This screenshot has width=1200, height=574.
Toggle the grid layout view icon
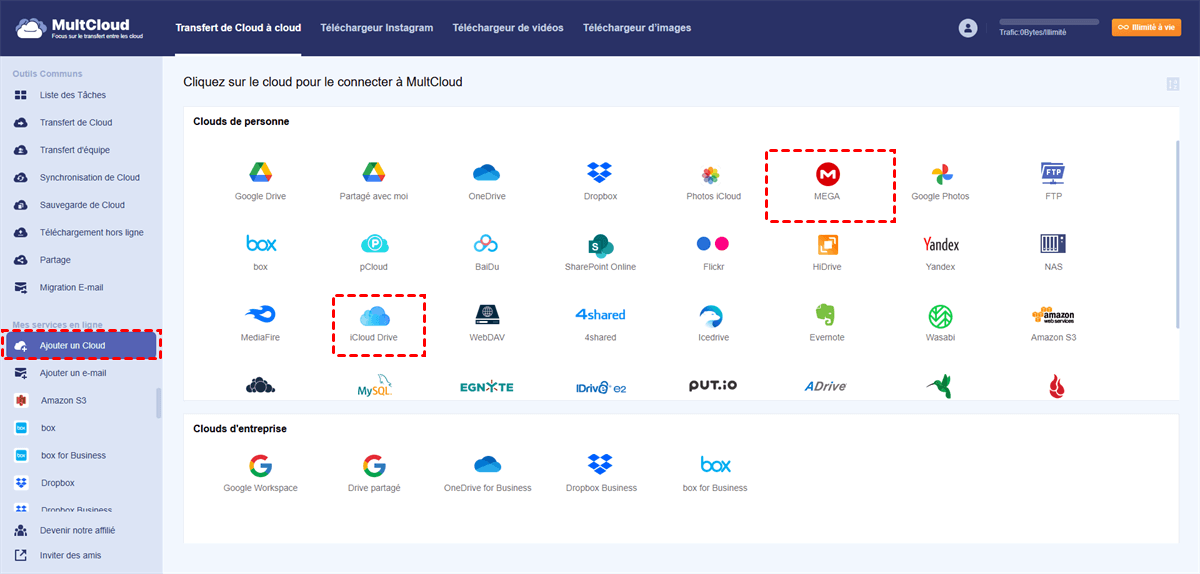[x=1173, y=84]
